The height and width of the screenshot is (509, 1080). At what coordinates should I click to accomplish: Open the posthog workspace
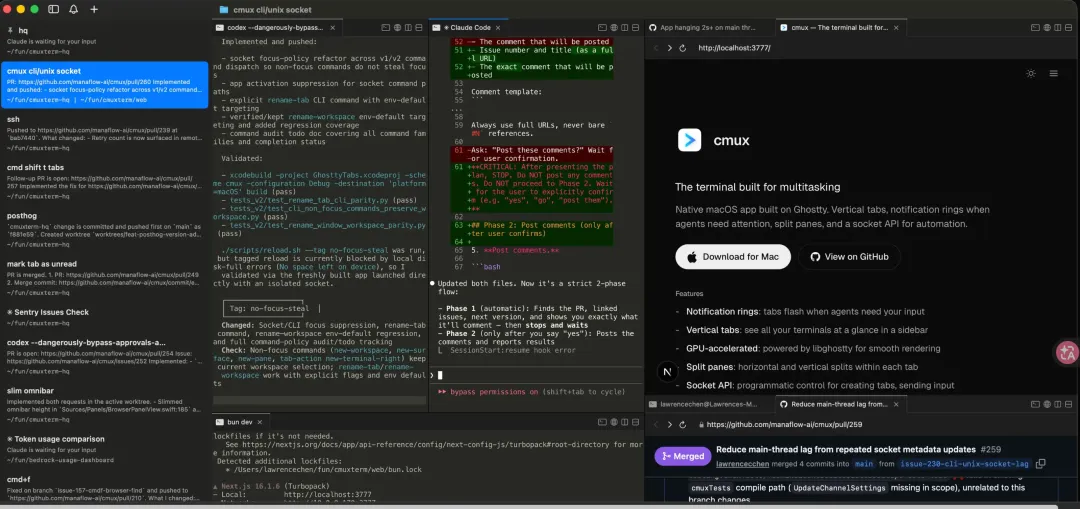(x=104, y=229)
